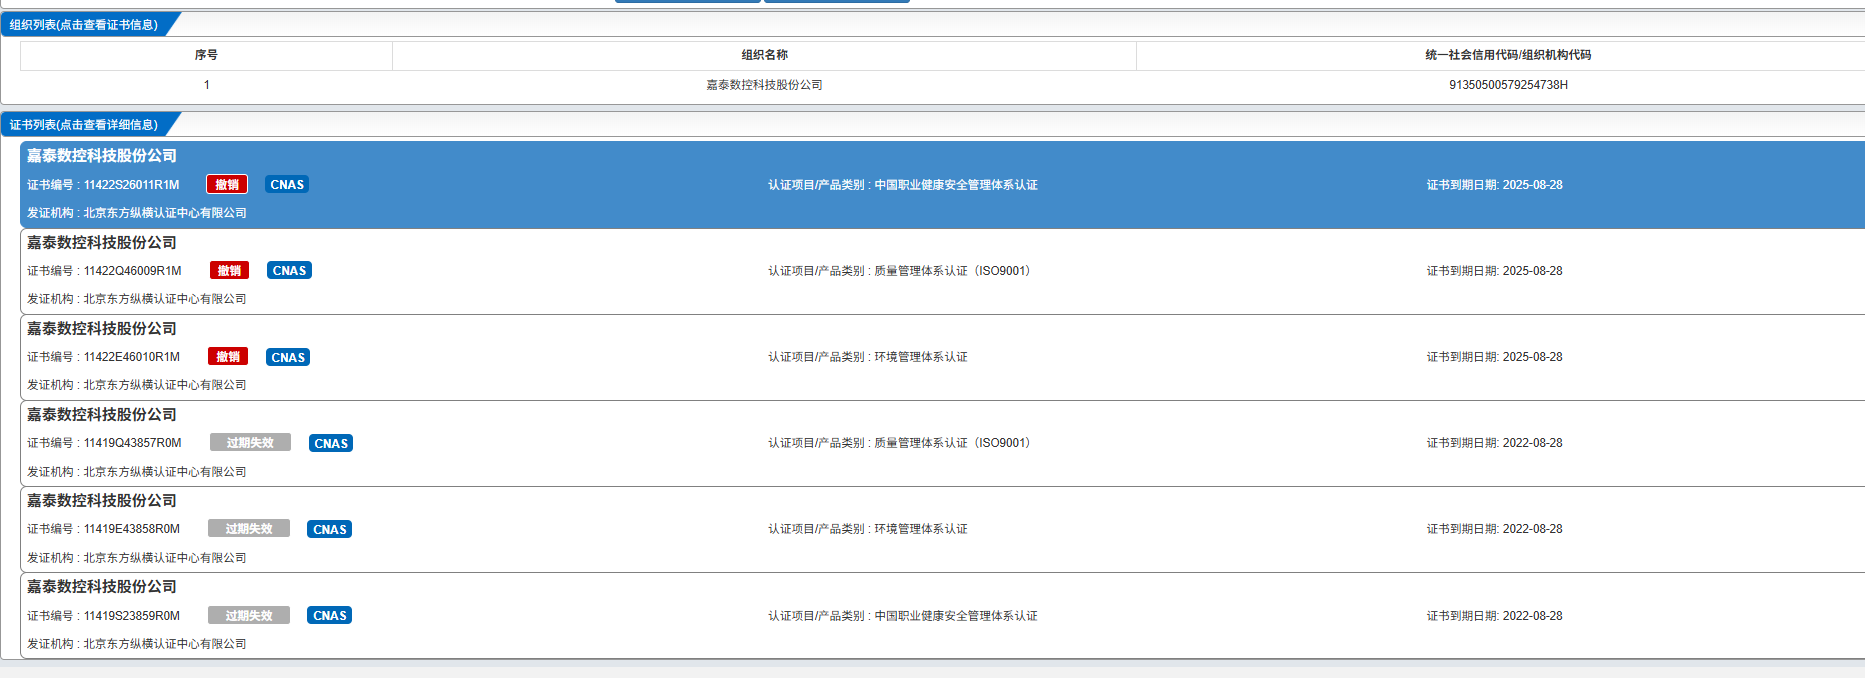
Task: Click the 撤销 badge for certificate 11422Q46009R1M
Action: pyautogui.click(x=229, y=271)
